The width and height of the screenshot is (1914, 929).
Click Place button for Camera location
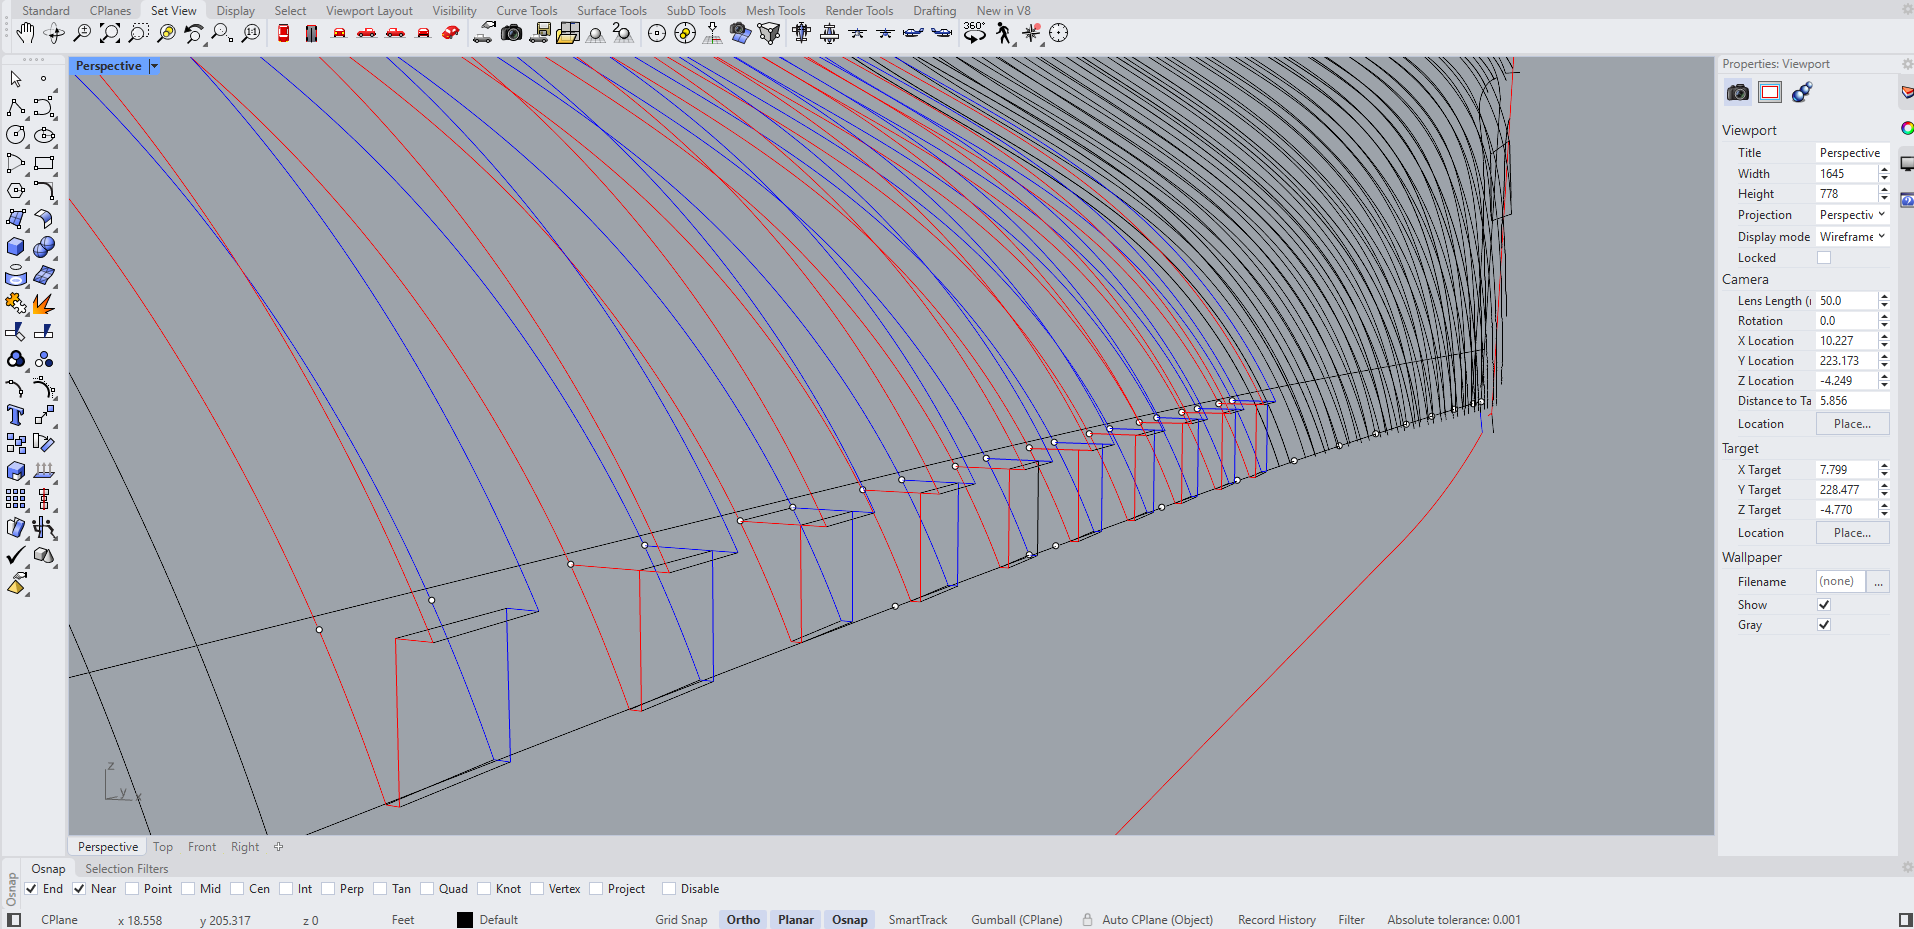[x=1852, y=424]
